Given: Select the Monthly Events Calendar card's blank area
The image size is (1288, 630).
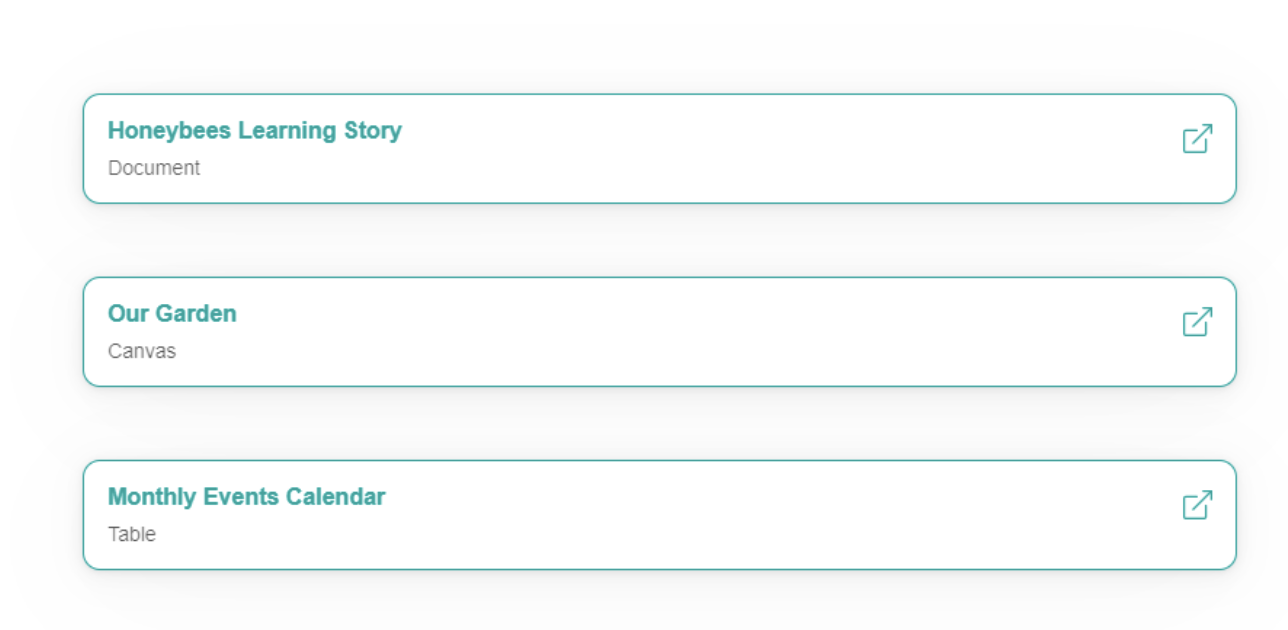Looking at the screenshot, I should click(700, 515).
